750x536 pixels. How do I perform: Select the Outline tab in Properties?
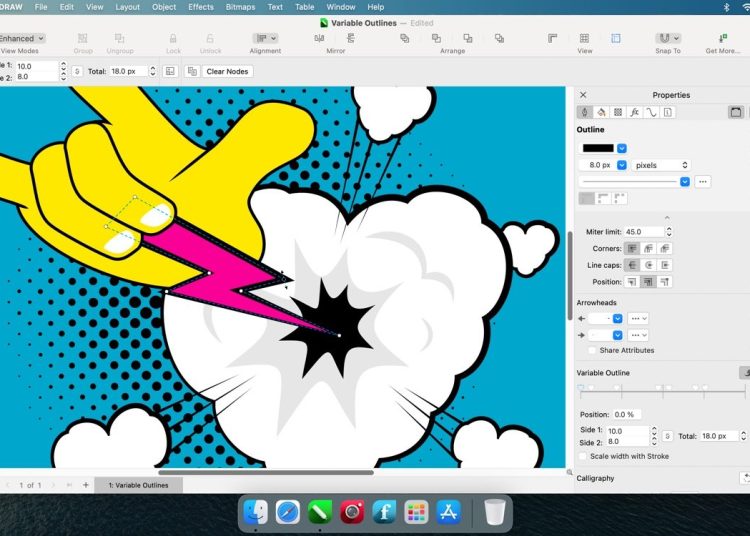click(x=585, y=112)
